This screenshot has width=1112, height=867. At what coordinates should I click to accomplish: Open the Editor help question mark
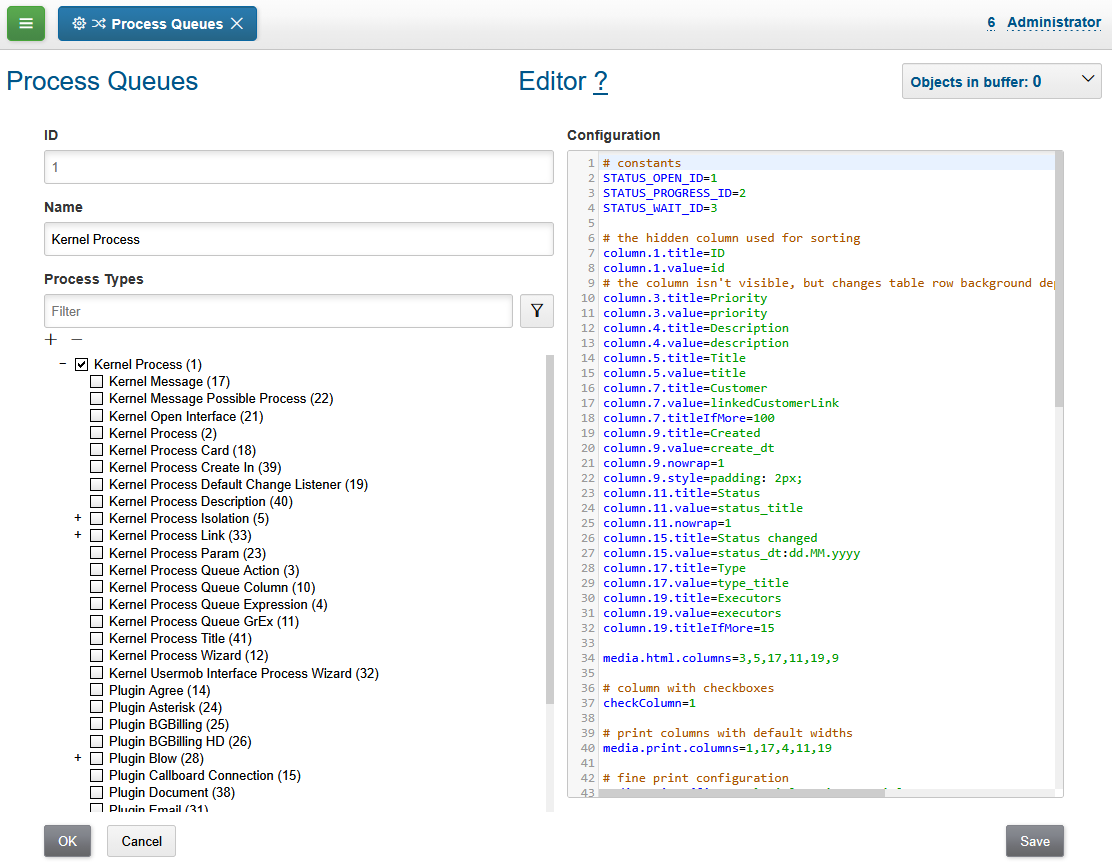(x=600, y=81)
